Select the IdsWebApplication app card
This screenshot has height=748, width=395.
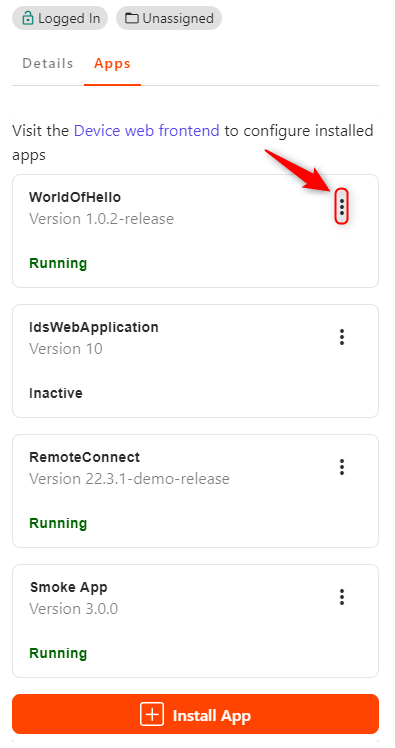point(196,361)
